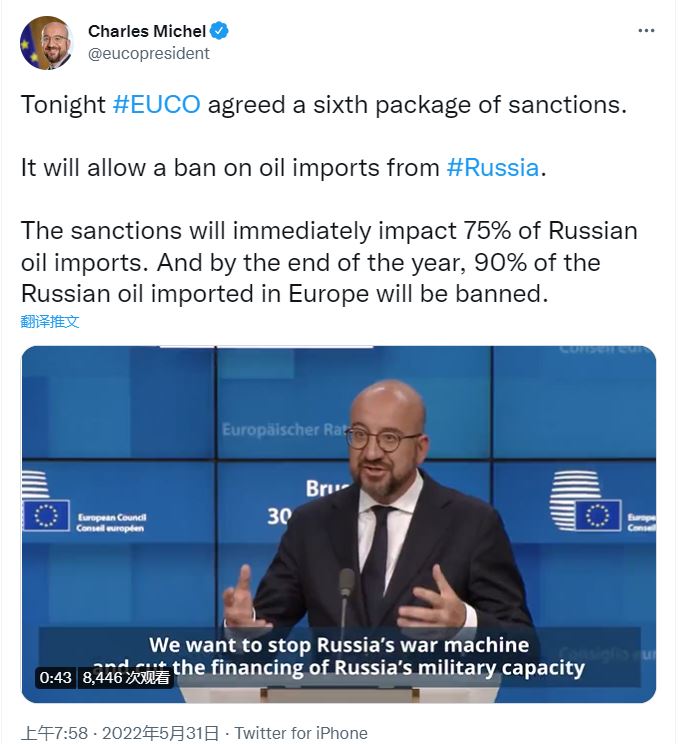Click the sentence about sixth sanctions package
This screenshot has width=687, height=744.
click(323, 105)
